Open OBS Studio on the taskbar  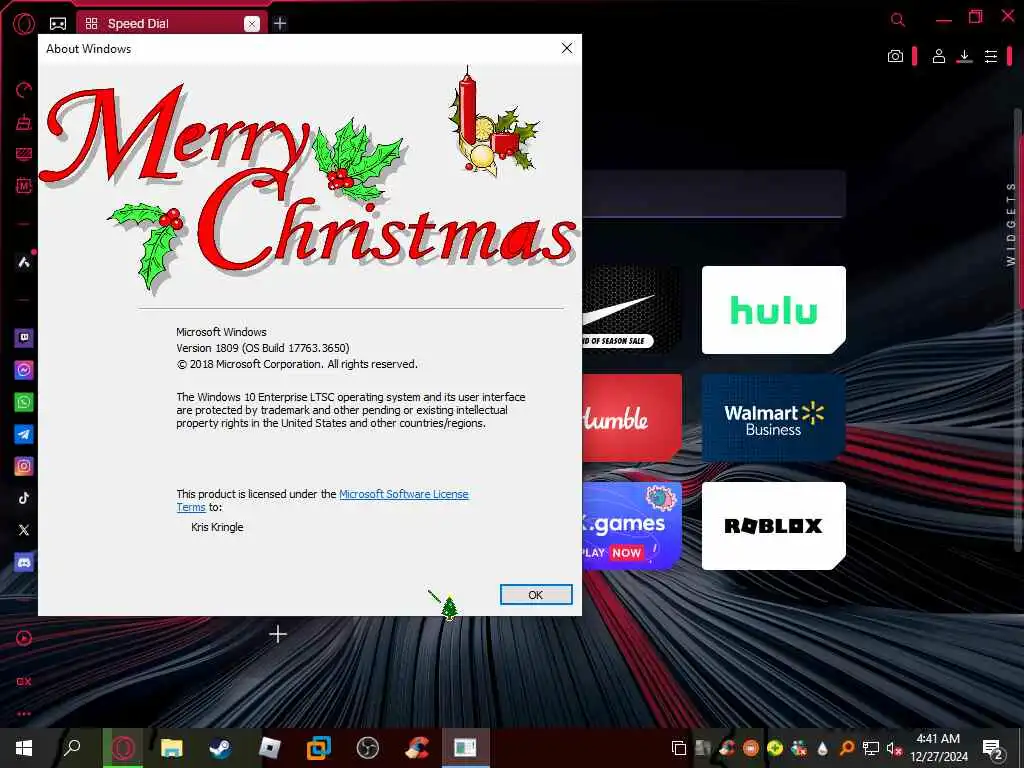coord(368,748)
